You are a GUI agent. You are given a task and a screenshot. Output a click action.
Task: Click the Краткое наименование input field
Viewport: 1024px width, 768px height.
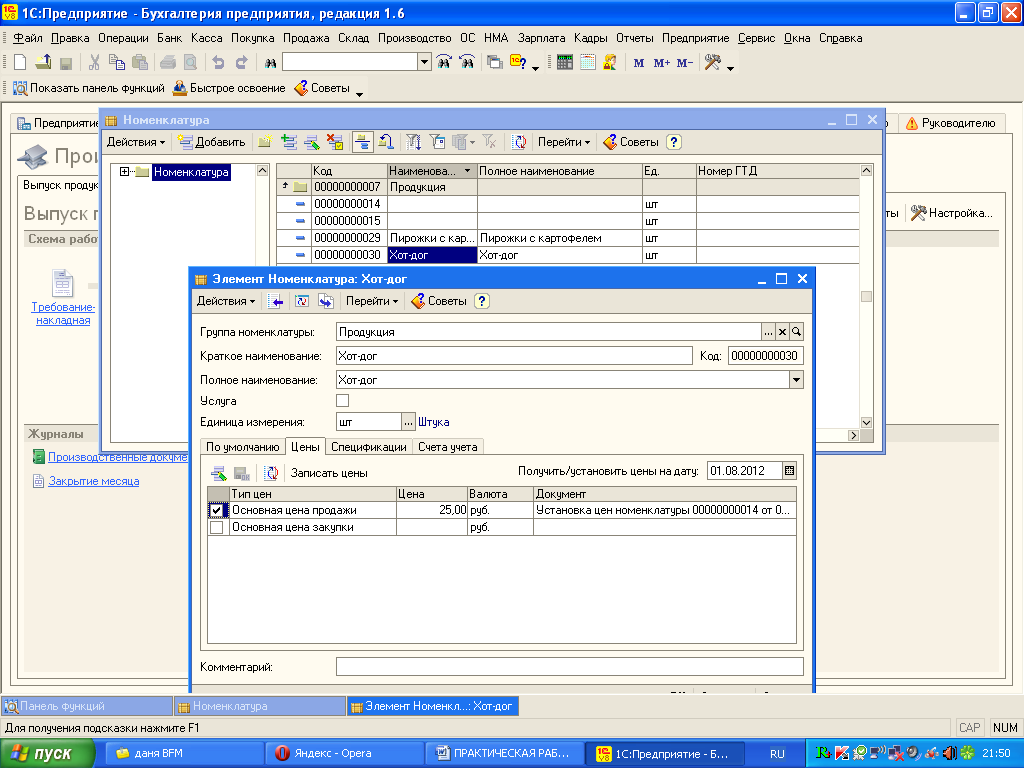[514, 356]
